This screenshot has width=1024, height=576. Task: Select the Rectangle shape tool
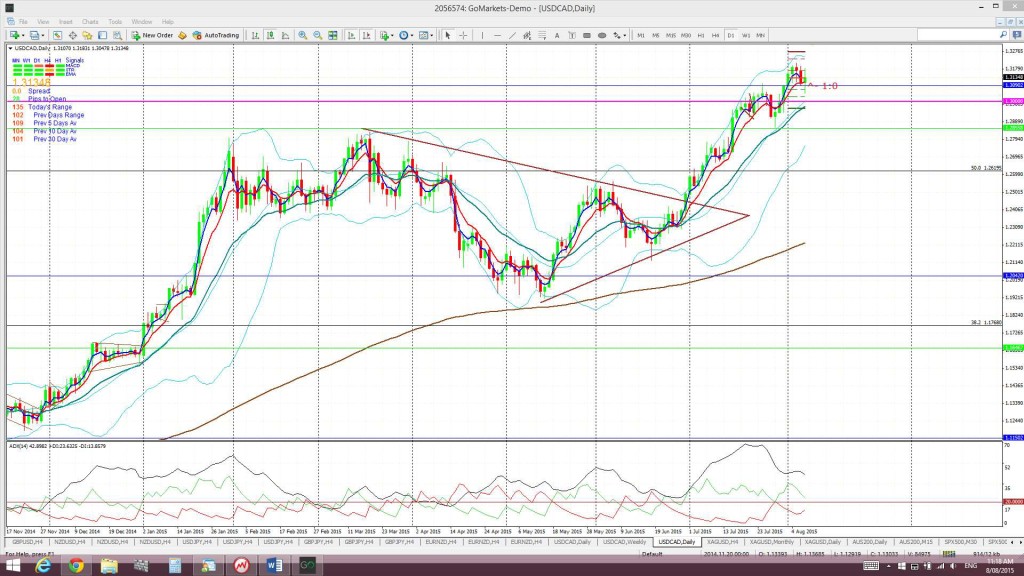pyautogui.click(x=587, y=35)
